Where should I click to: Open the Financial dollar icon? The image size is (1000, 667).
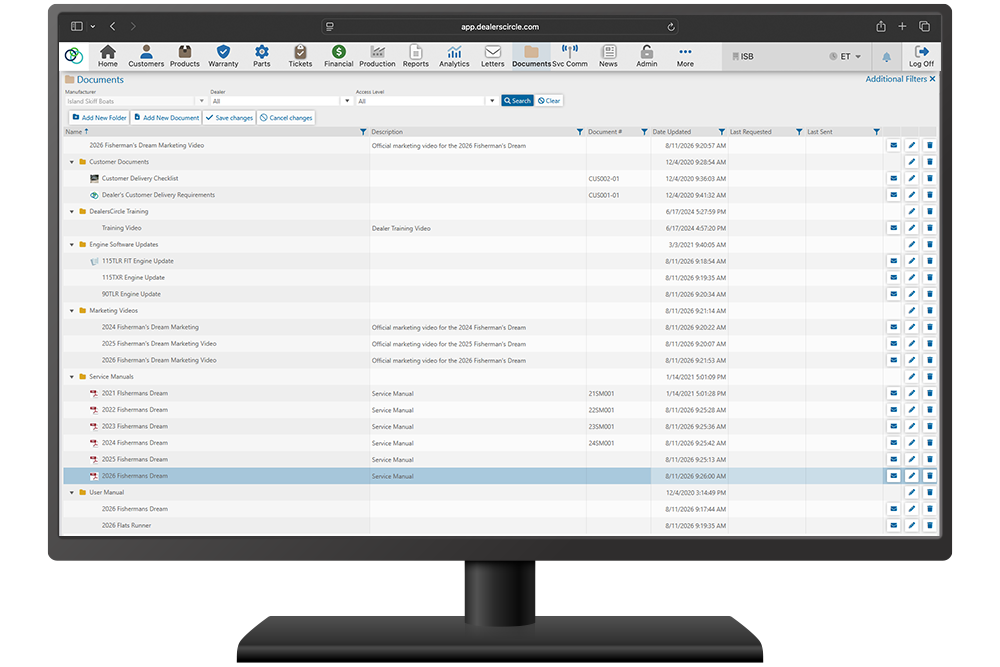(x=339, y=52)
